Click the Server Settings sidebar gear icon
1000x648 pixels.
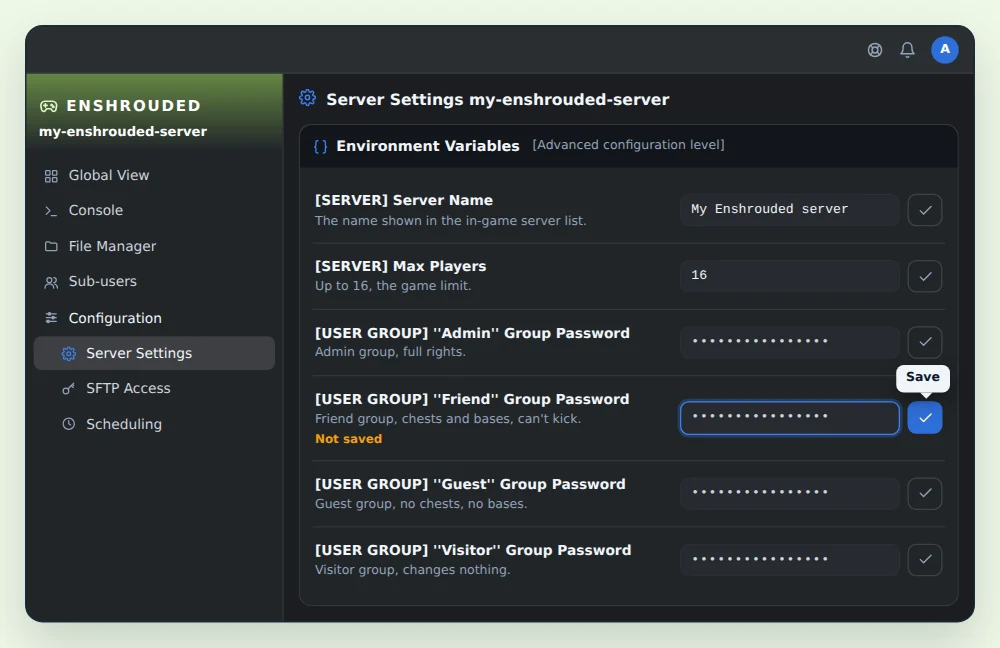click(x=68, y=353)
